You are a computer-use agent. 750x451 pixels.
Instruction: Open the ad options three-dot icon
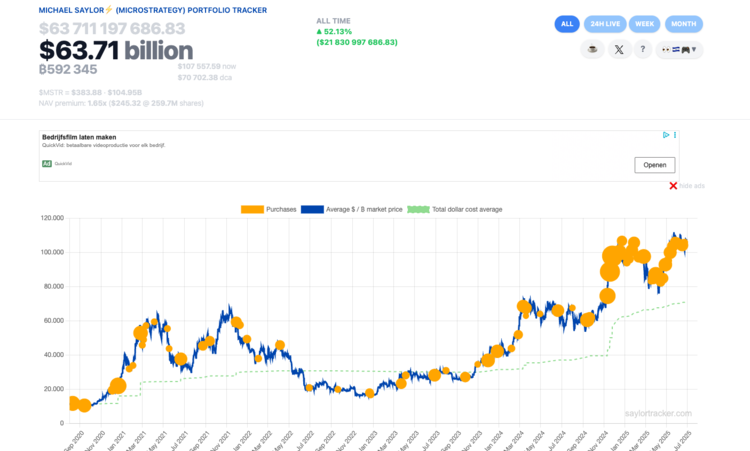(675, 135)
